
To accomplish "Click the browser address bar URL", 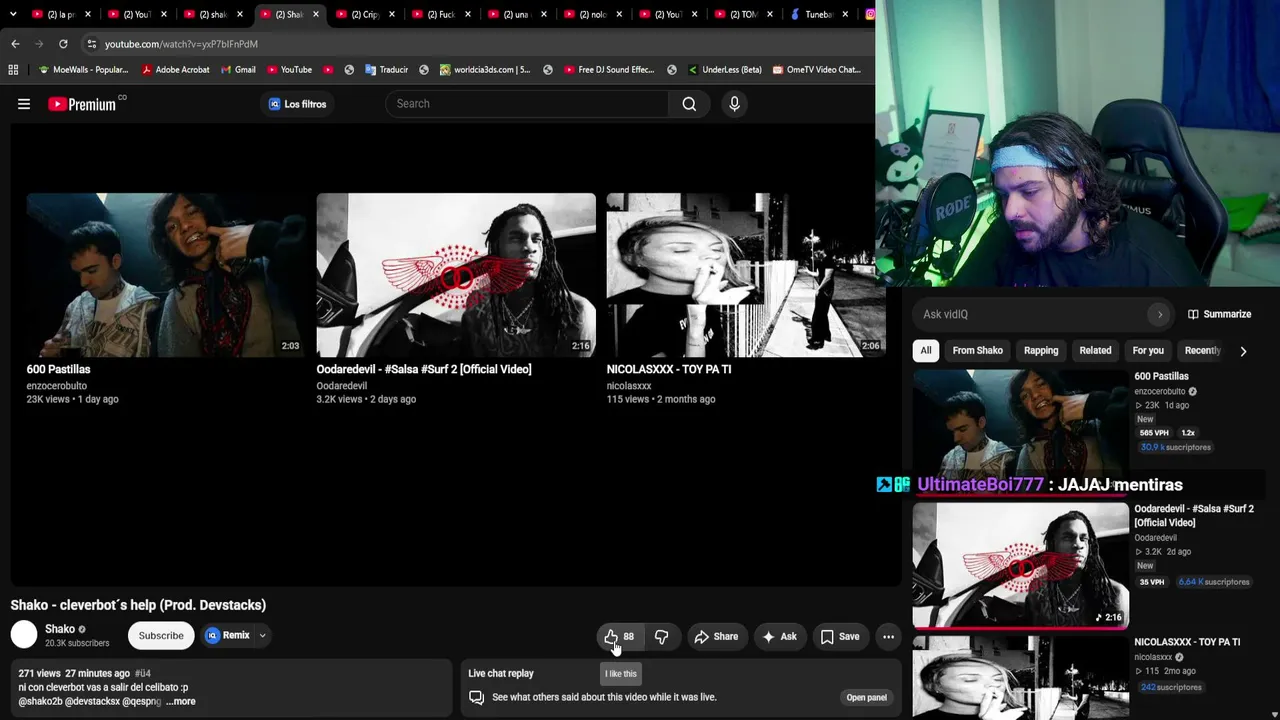I will (x=181, y=44).
